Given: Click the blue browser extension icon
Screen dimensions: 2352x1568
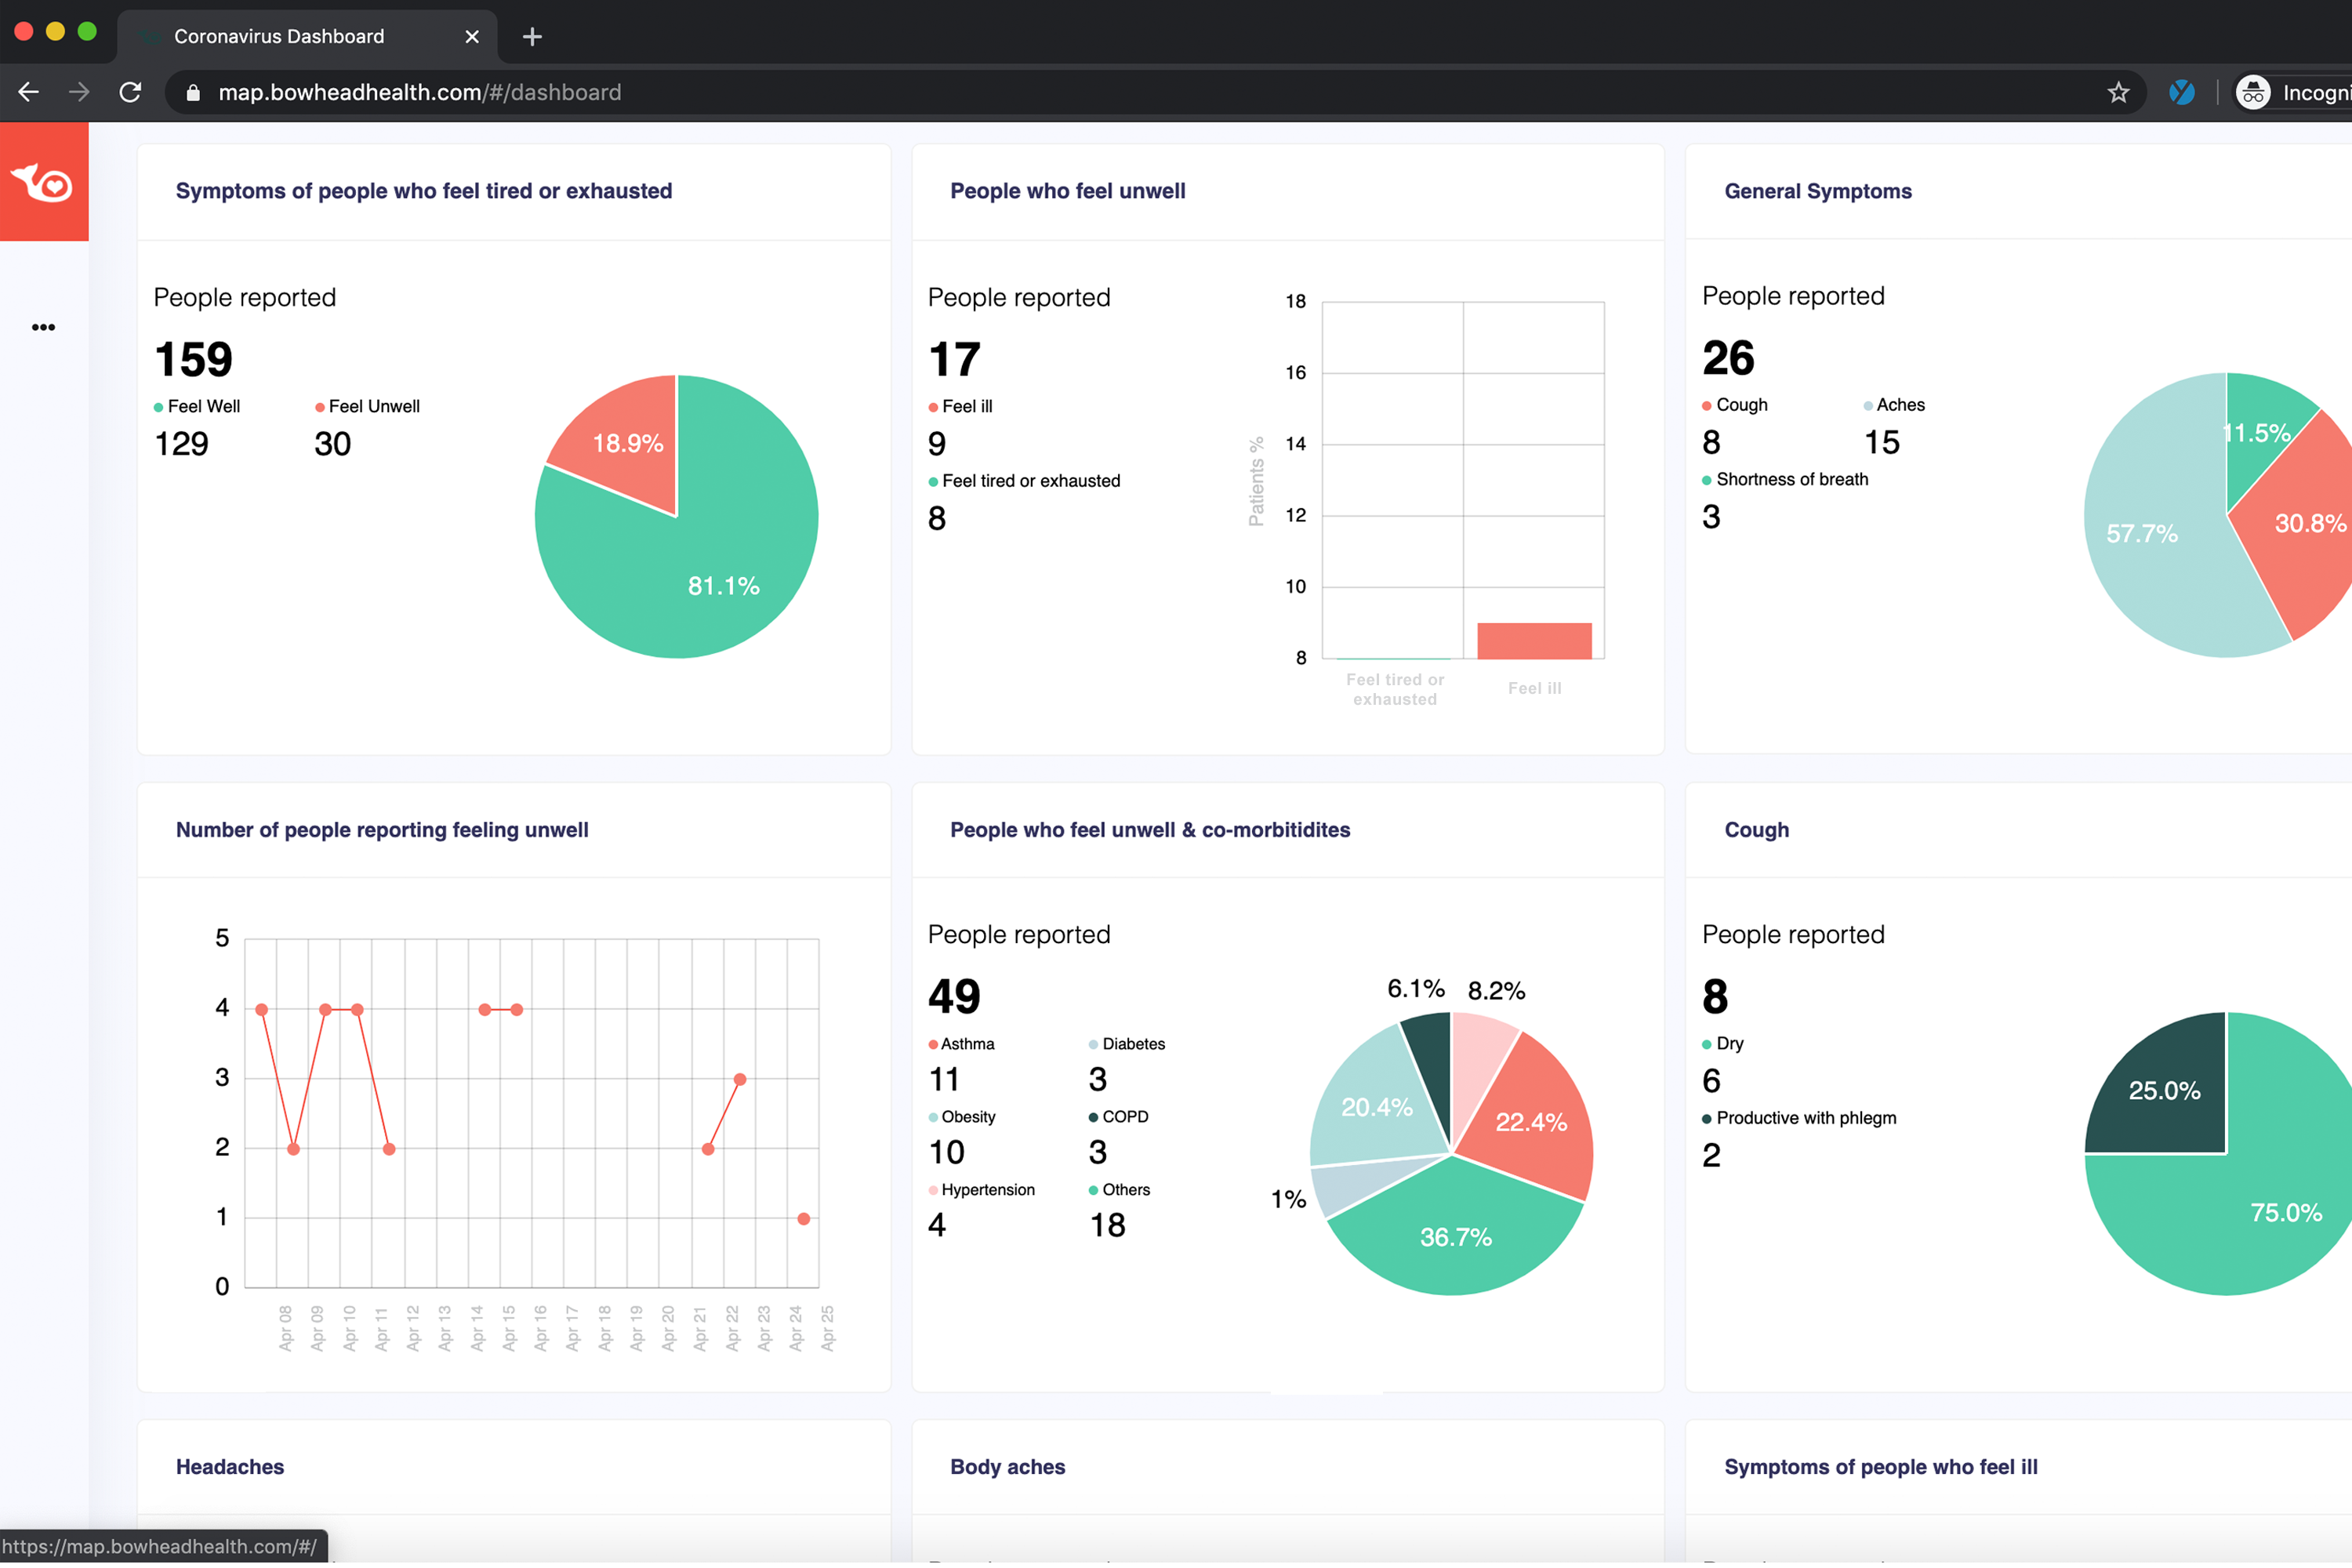Looking at the screenshot, I should [x=2182, y=93].
